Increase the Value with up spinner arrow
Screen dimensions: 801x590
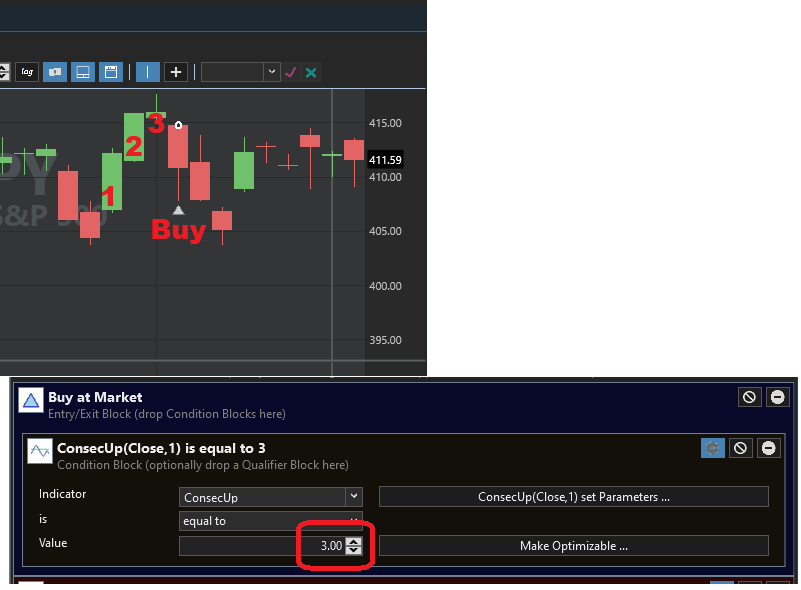[354, 541]
